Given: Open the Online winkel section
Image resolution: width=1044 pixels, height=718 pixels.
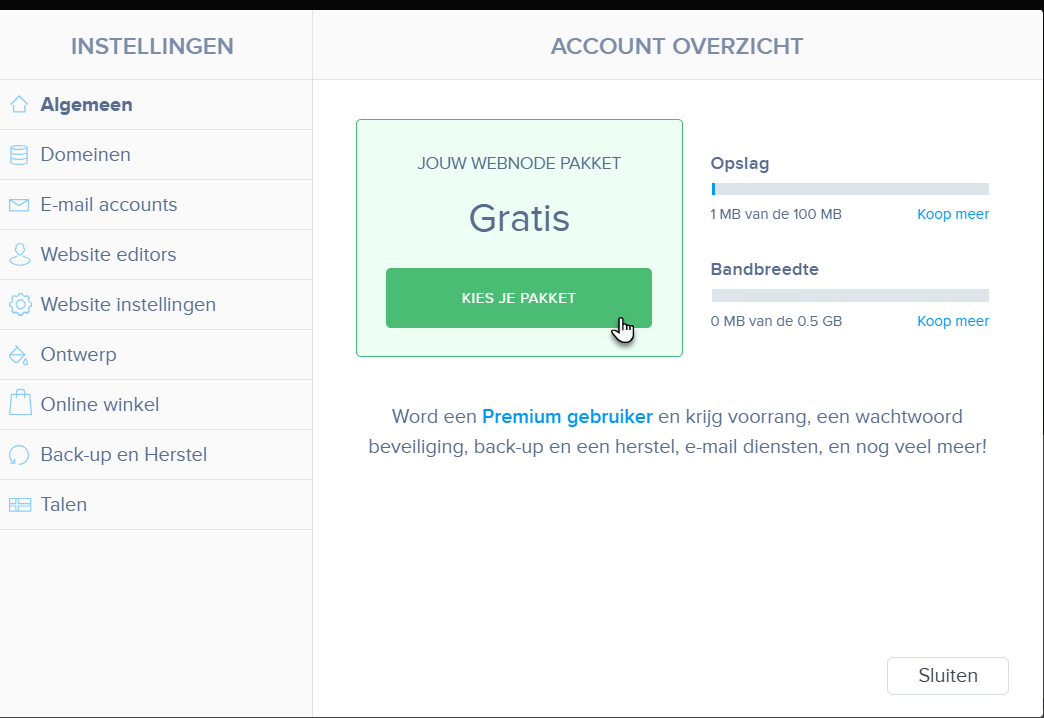Looking at the screenshot, I should coord(156,404).
